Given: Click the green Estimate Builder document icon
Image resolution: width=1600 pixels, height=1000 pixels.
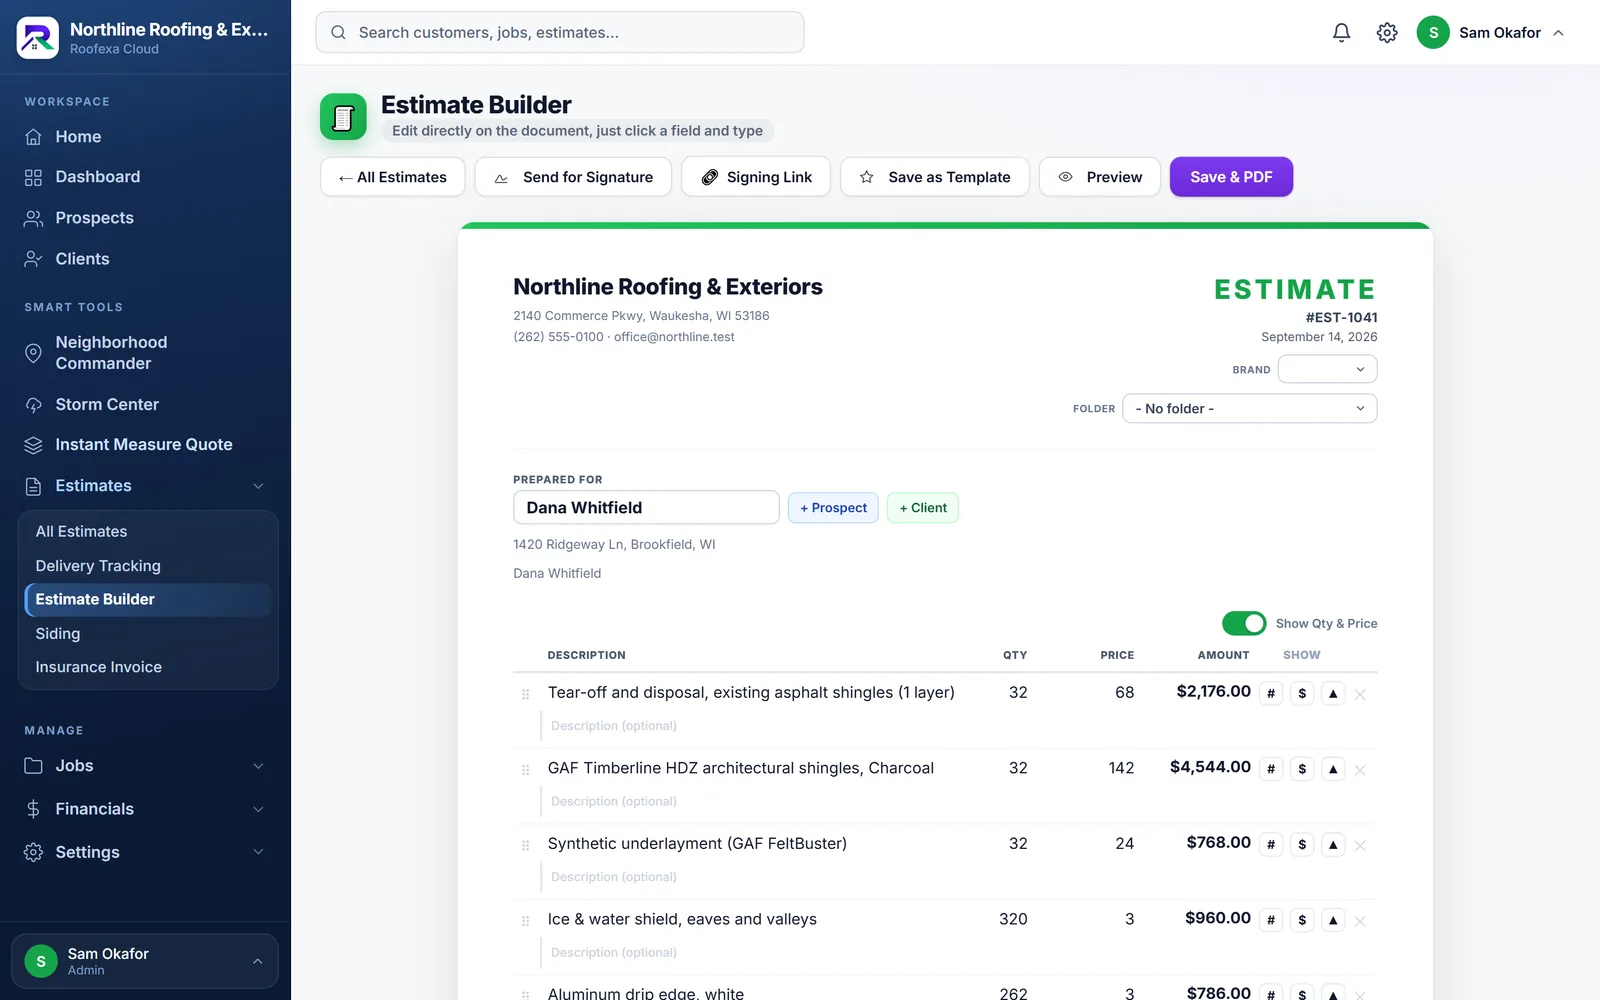Looking at the screenshot, I should [x=343, y=117].
